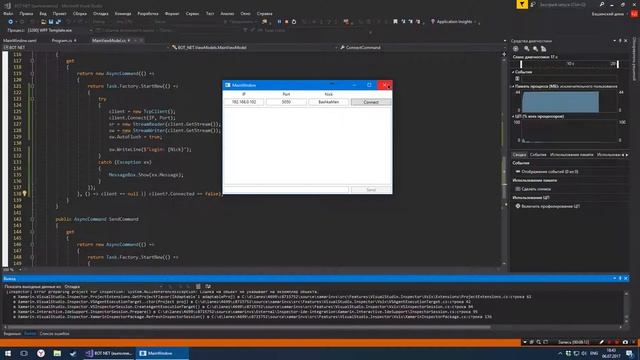Open the BOT.NET project scope dropdown
This screenshot has width=640, height=360.
pyautogui.click(x=85, y=47)
